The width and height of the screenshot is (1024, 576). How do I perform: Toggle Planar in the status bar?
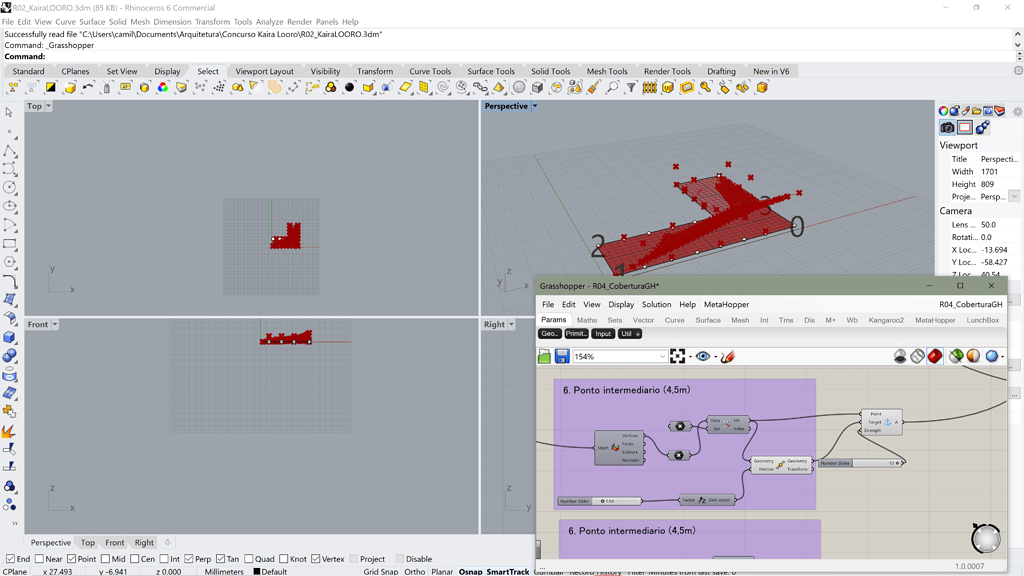click(442, 571)
